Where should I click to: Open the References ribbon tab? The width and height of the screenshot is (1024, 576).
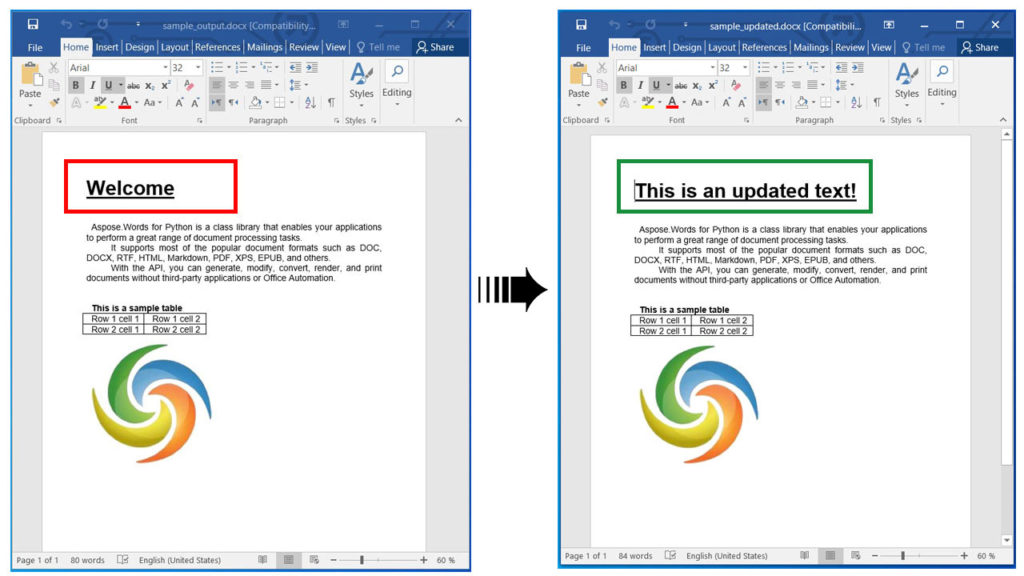219,47
